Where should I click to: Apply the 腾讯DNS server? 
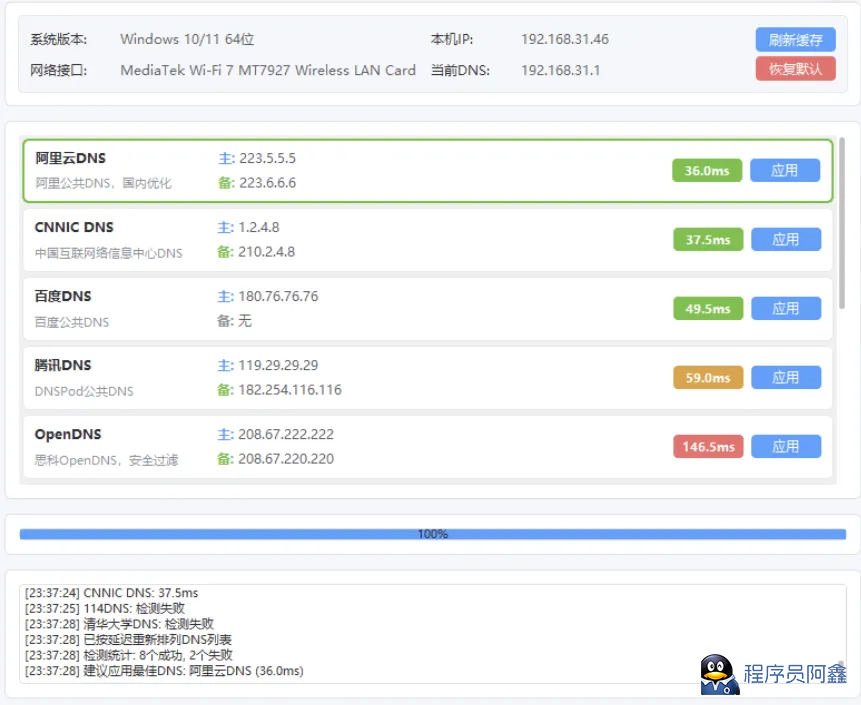tap(785, 378)
